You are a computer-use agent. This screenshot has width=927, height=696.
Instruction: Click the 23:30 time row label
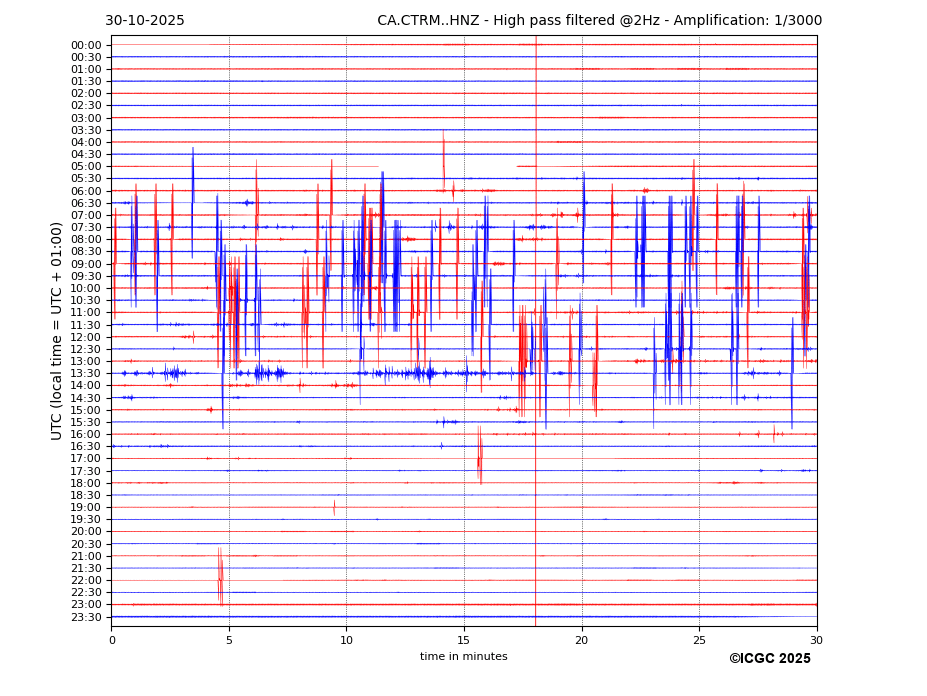pyautogui.click(x=86, y=617)
